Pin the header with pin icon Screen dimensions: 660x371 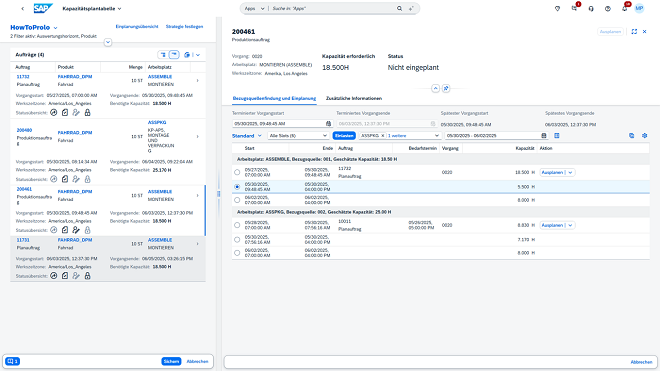click(446, 88)
